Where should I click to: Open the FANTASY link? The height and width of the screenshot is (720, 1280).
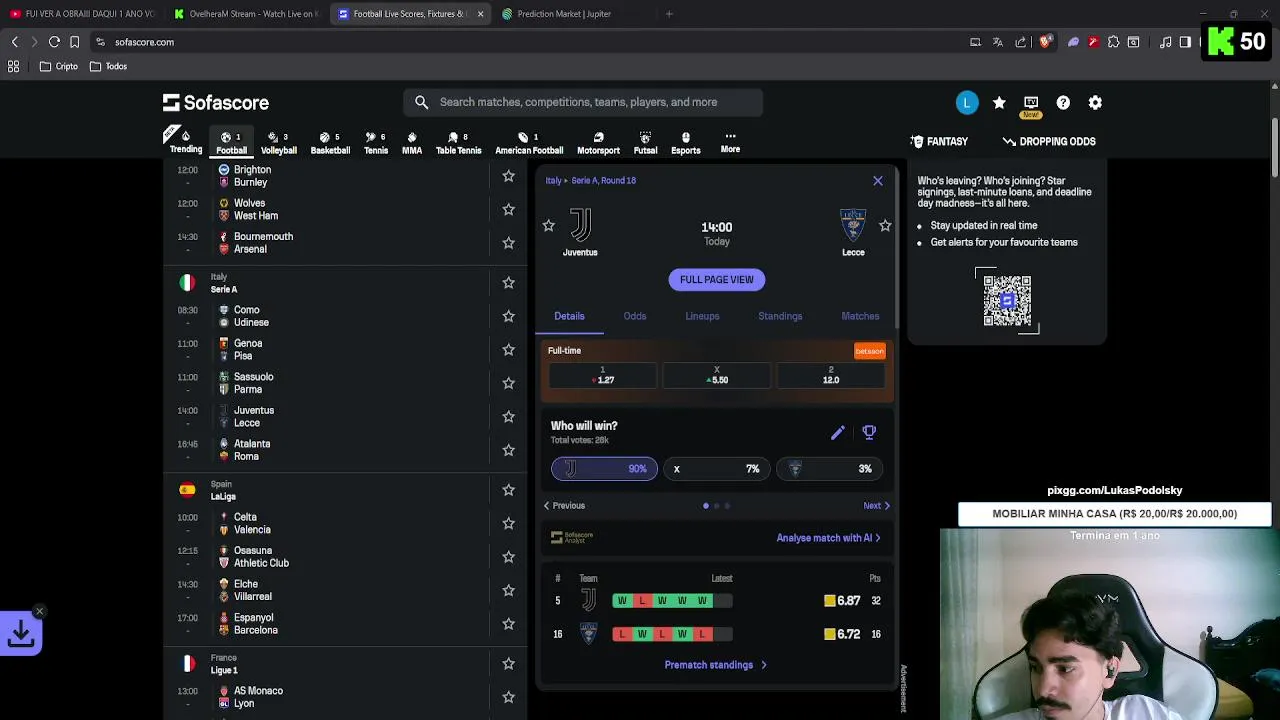[939, 142]
